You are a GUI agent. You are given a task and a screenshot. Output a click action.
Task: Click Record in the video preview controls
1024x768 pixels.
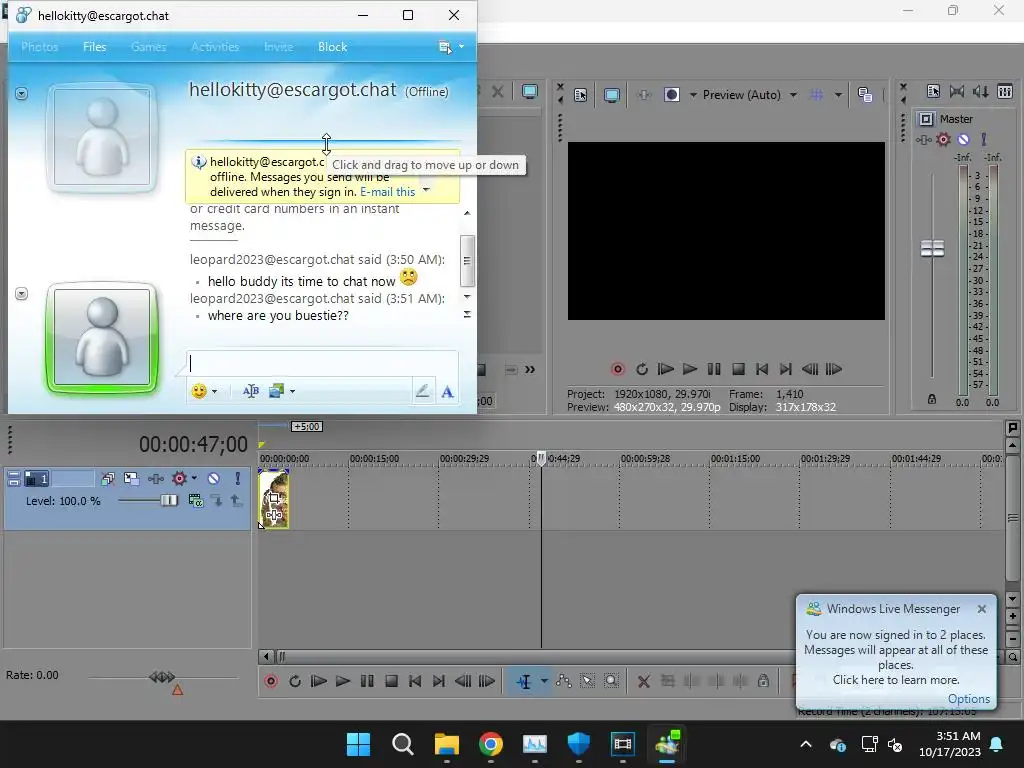tap(617, 369)
